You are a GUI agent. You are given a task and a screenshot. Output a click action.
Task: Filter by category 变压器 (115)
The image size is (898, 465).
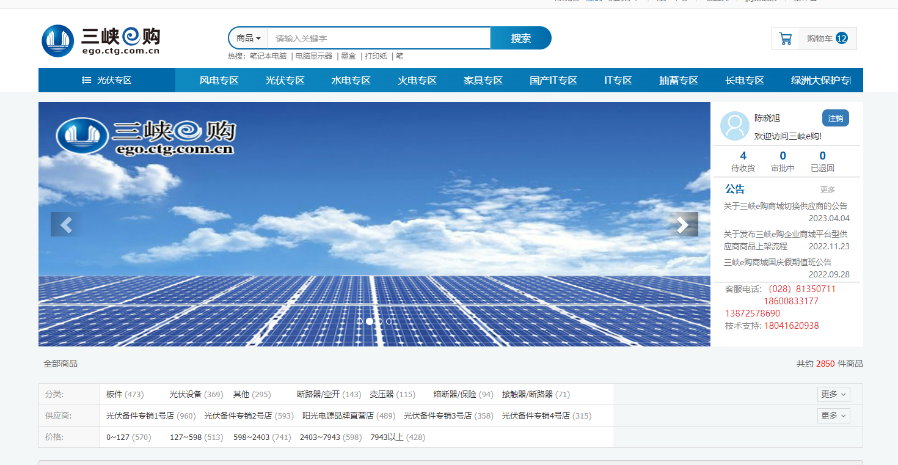click(x=392, y=395)
